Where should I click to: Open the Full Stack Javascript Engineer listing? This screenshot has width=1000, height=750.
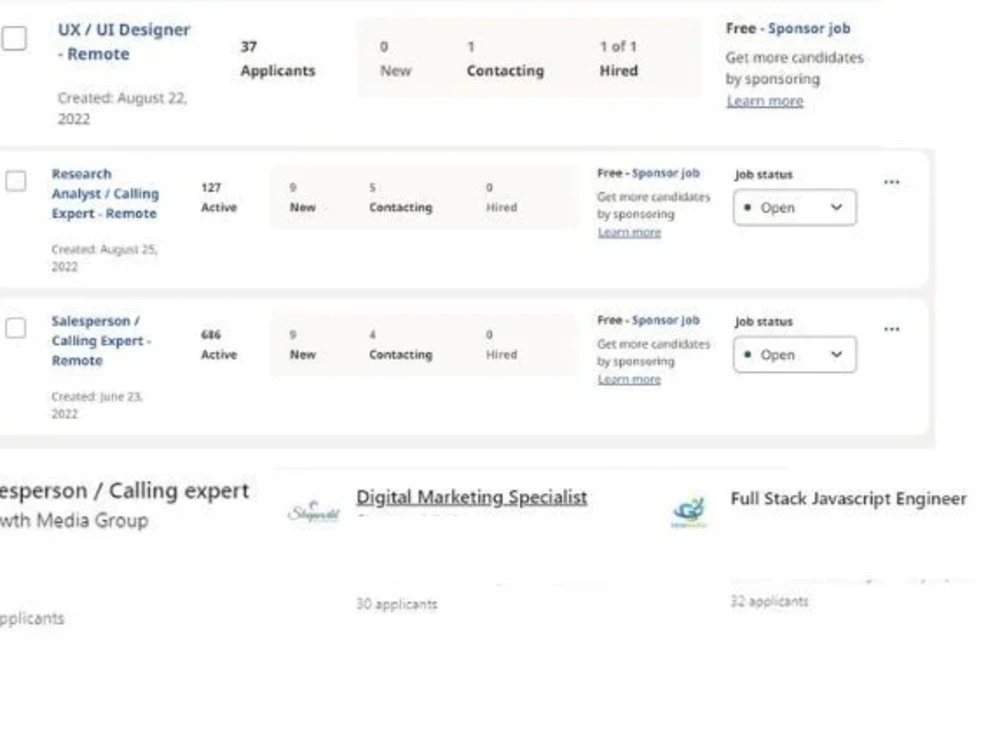(x=848, y=498)
